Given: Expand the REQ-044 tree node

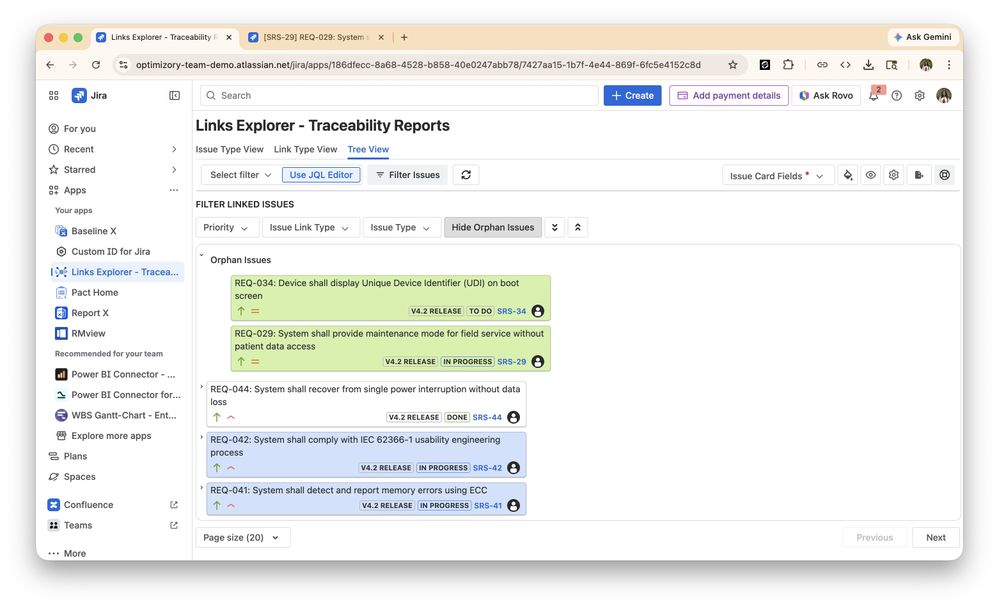Looking at the screenshot, I should [x=202, y=387].
